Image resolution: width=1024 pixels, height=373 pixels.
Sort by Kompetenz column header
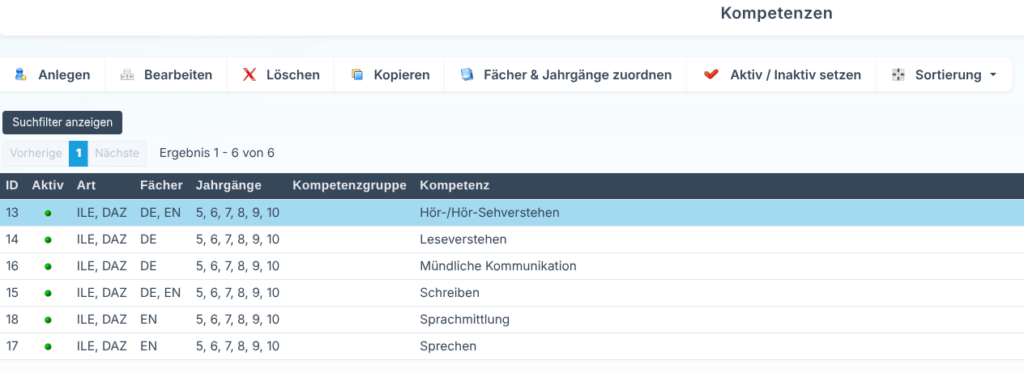455,186
